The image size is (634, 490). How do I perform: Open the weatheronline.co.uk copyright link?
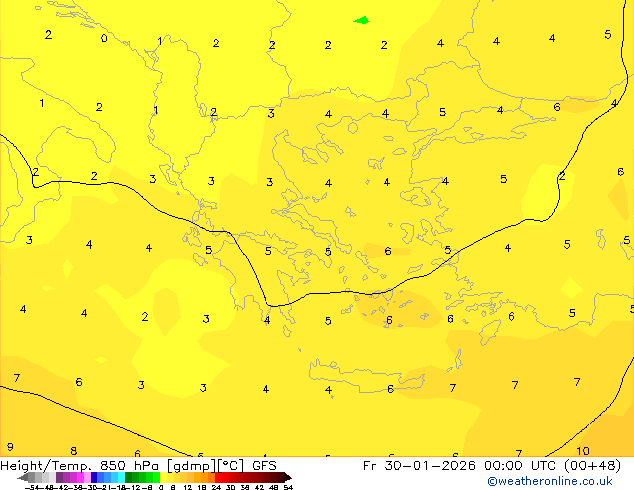pyautogui.click(x=550, y=481)
